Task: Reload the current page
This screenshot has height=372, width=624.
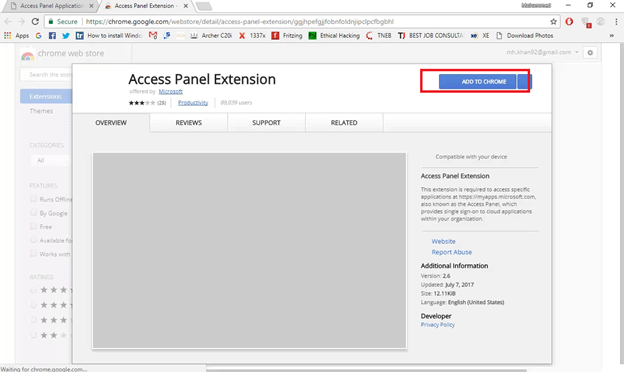Action: [35, 21]
